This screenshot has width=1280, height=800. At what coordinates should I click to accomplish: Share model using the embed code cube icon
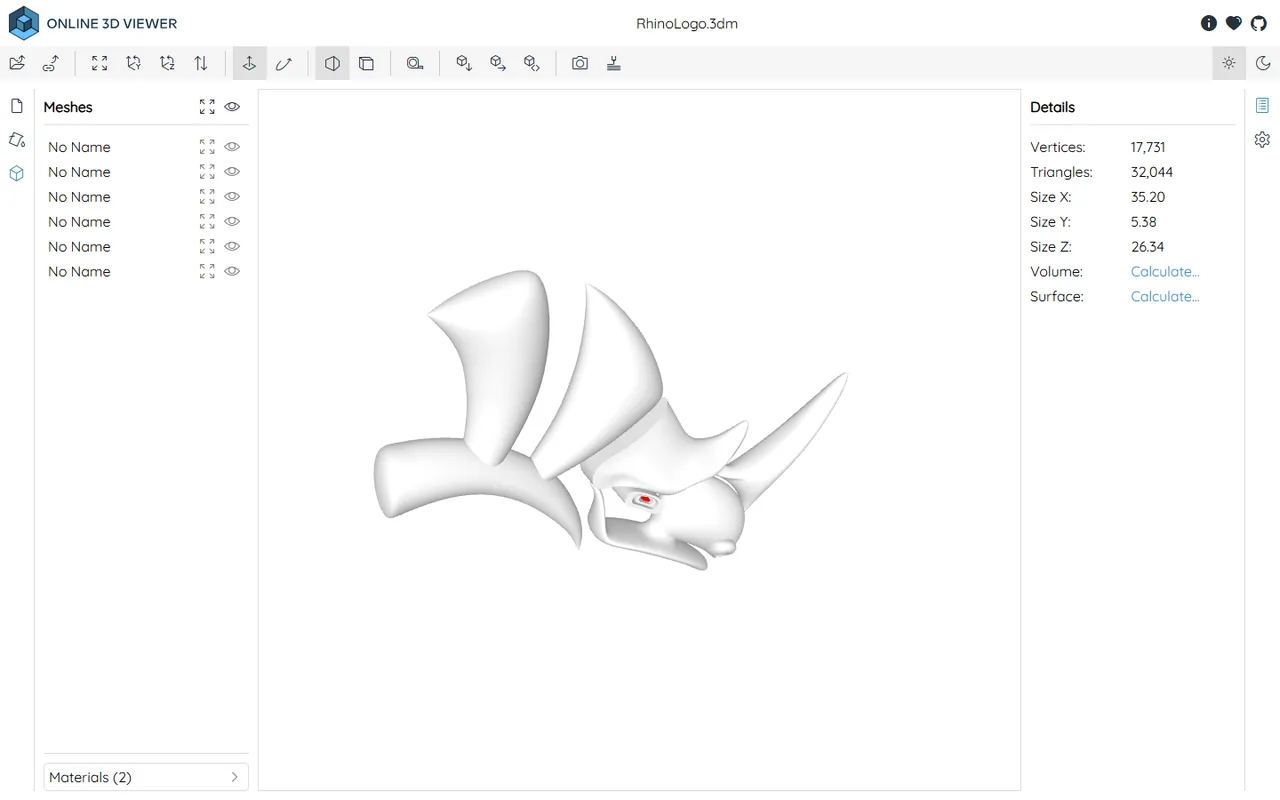pyautogui.click(x=531, y=63)
